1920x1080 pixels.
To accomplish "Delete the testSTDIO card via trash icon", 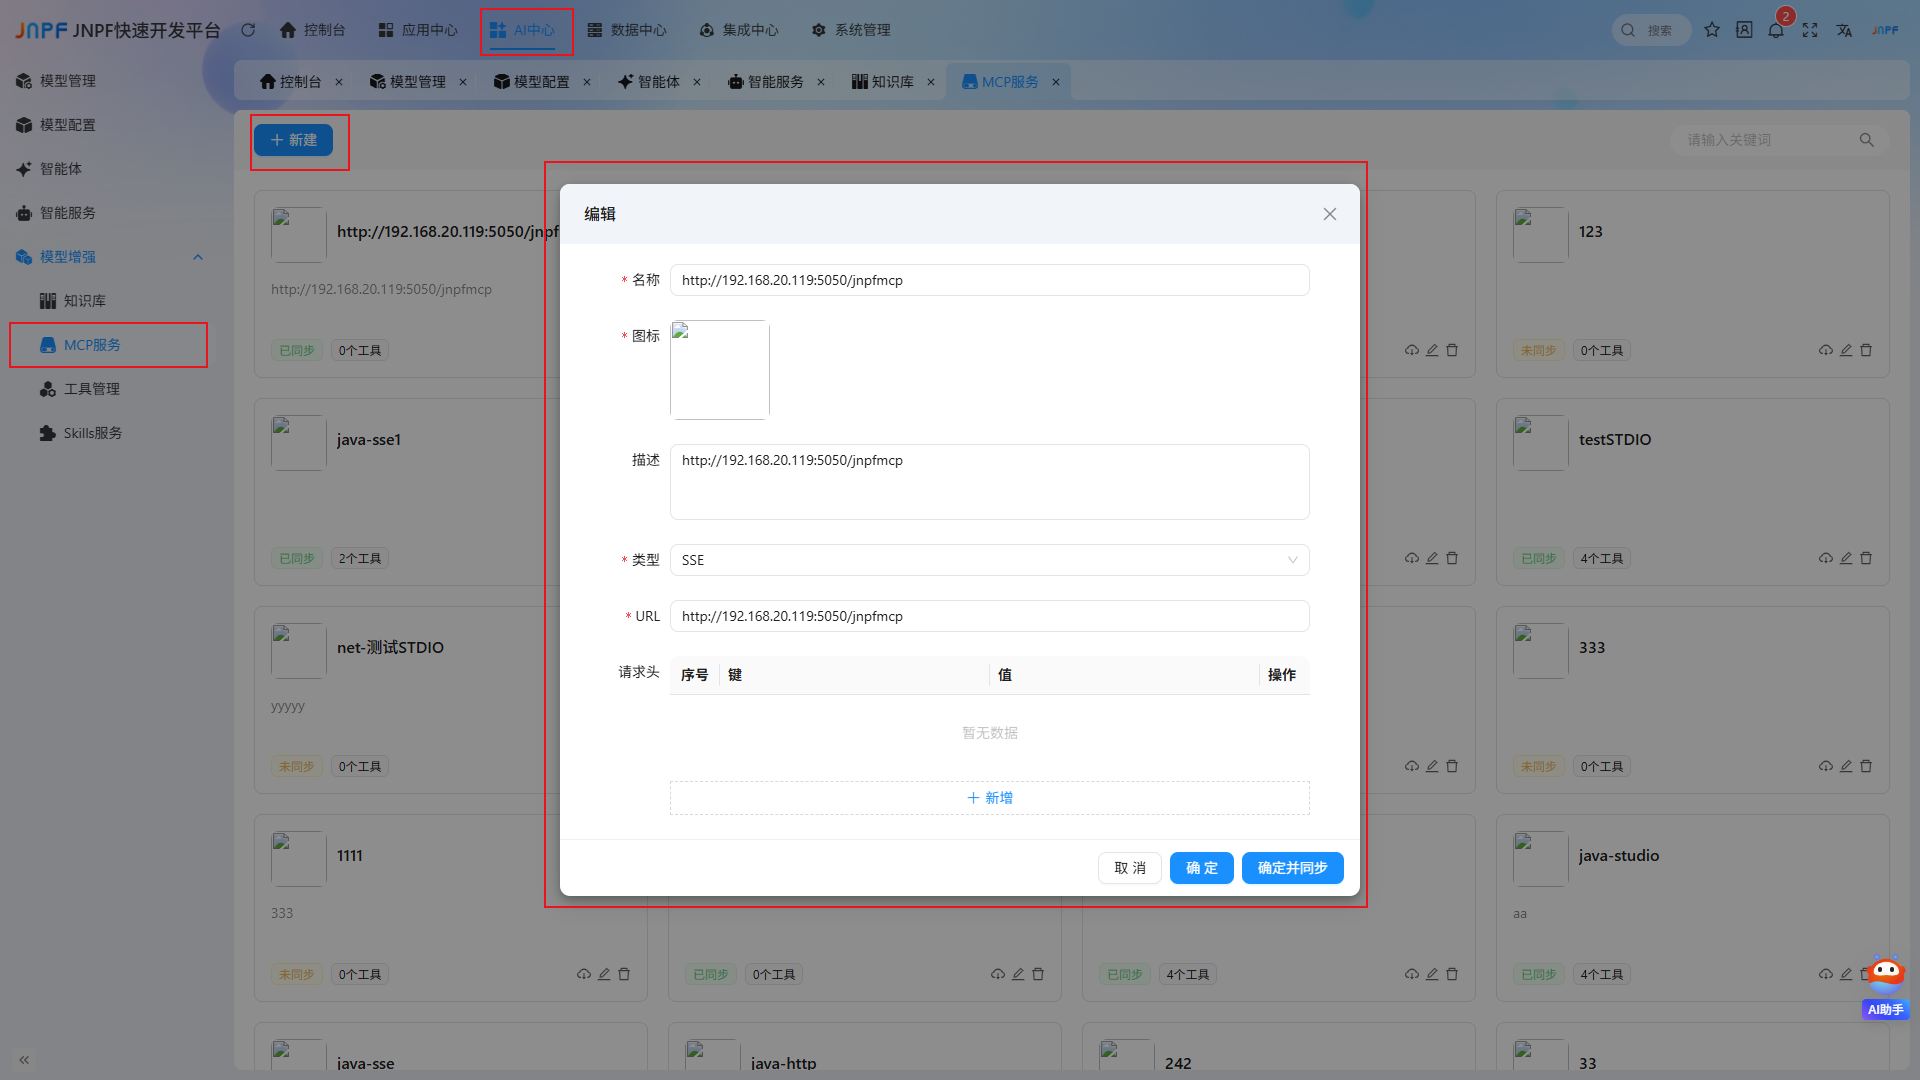I will [x=1866, y=558].
